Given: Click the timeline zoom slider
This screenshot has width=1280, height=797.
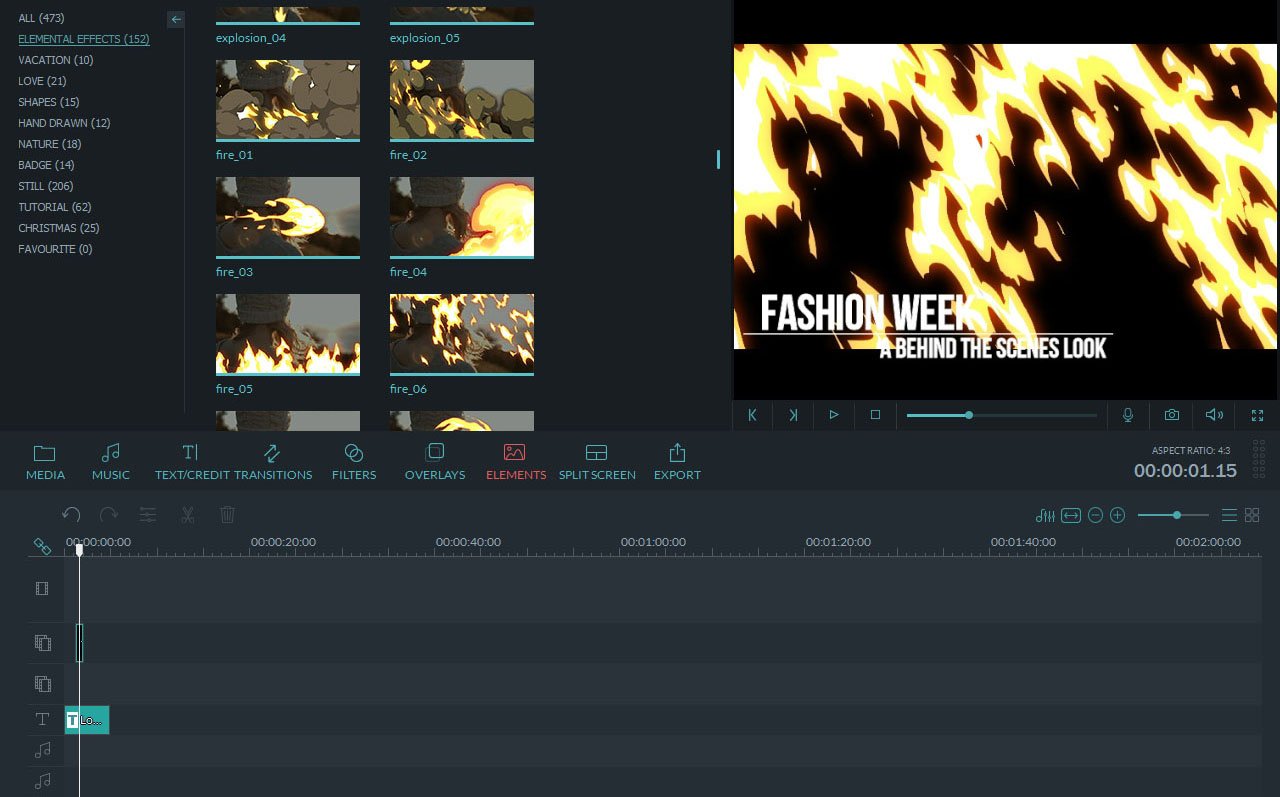Looking at the screenshot, I should pos(1177,516).
